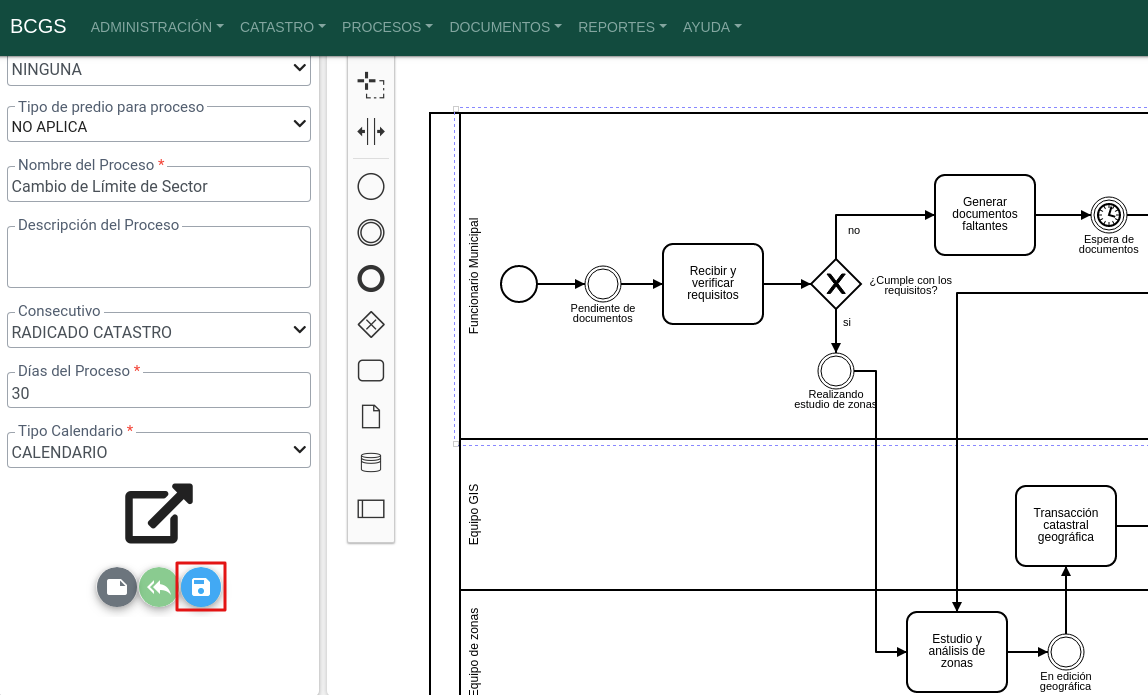Pick the pool/participant palette icon
Screen dimensions: 1148x695
[x=371, y=508]
